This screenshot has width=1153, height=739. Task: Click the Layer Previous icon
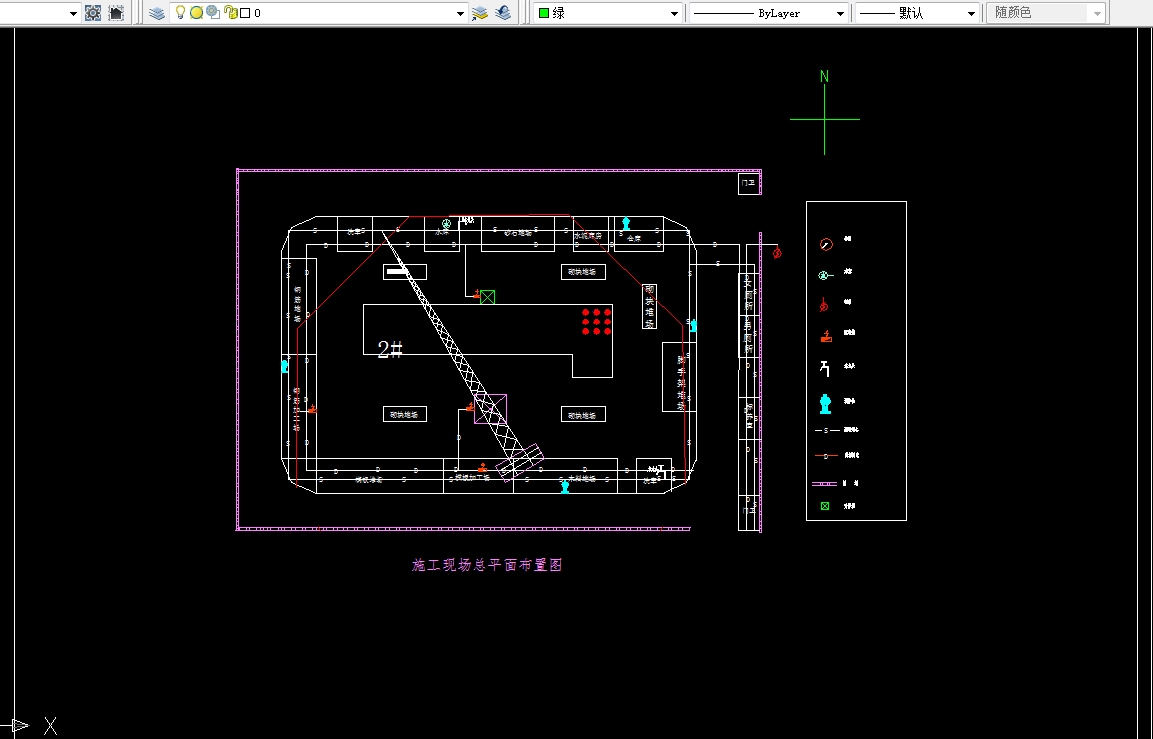point(503,13)
